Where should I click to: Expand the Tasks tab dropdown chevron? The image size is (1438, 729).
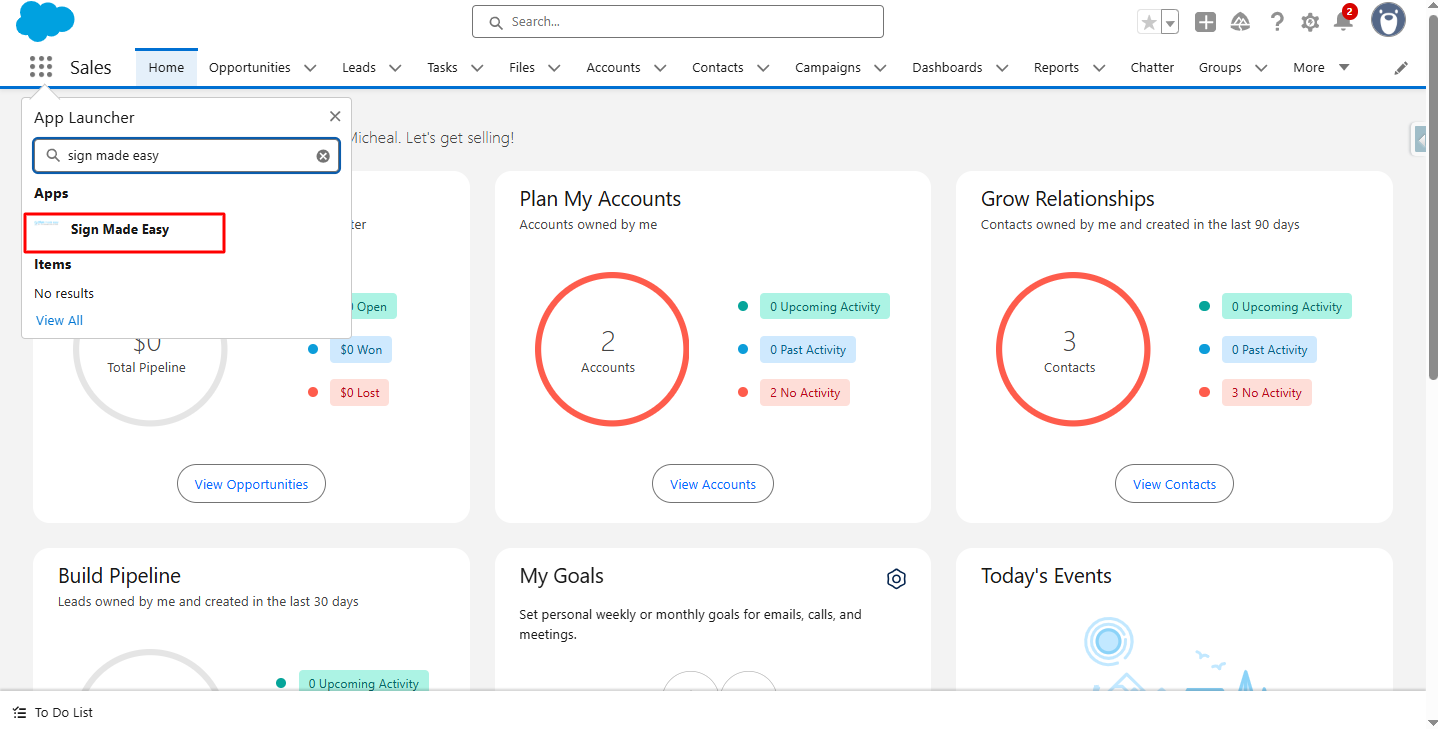(477, 68)
